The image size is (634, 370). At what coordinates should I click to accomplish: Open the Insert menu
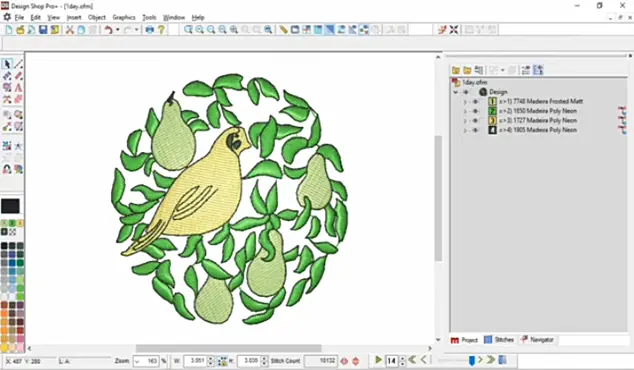(74, 17)
